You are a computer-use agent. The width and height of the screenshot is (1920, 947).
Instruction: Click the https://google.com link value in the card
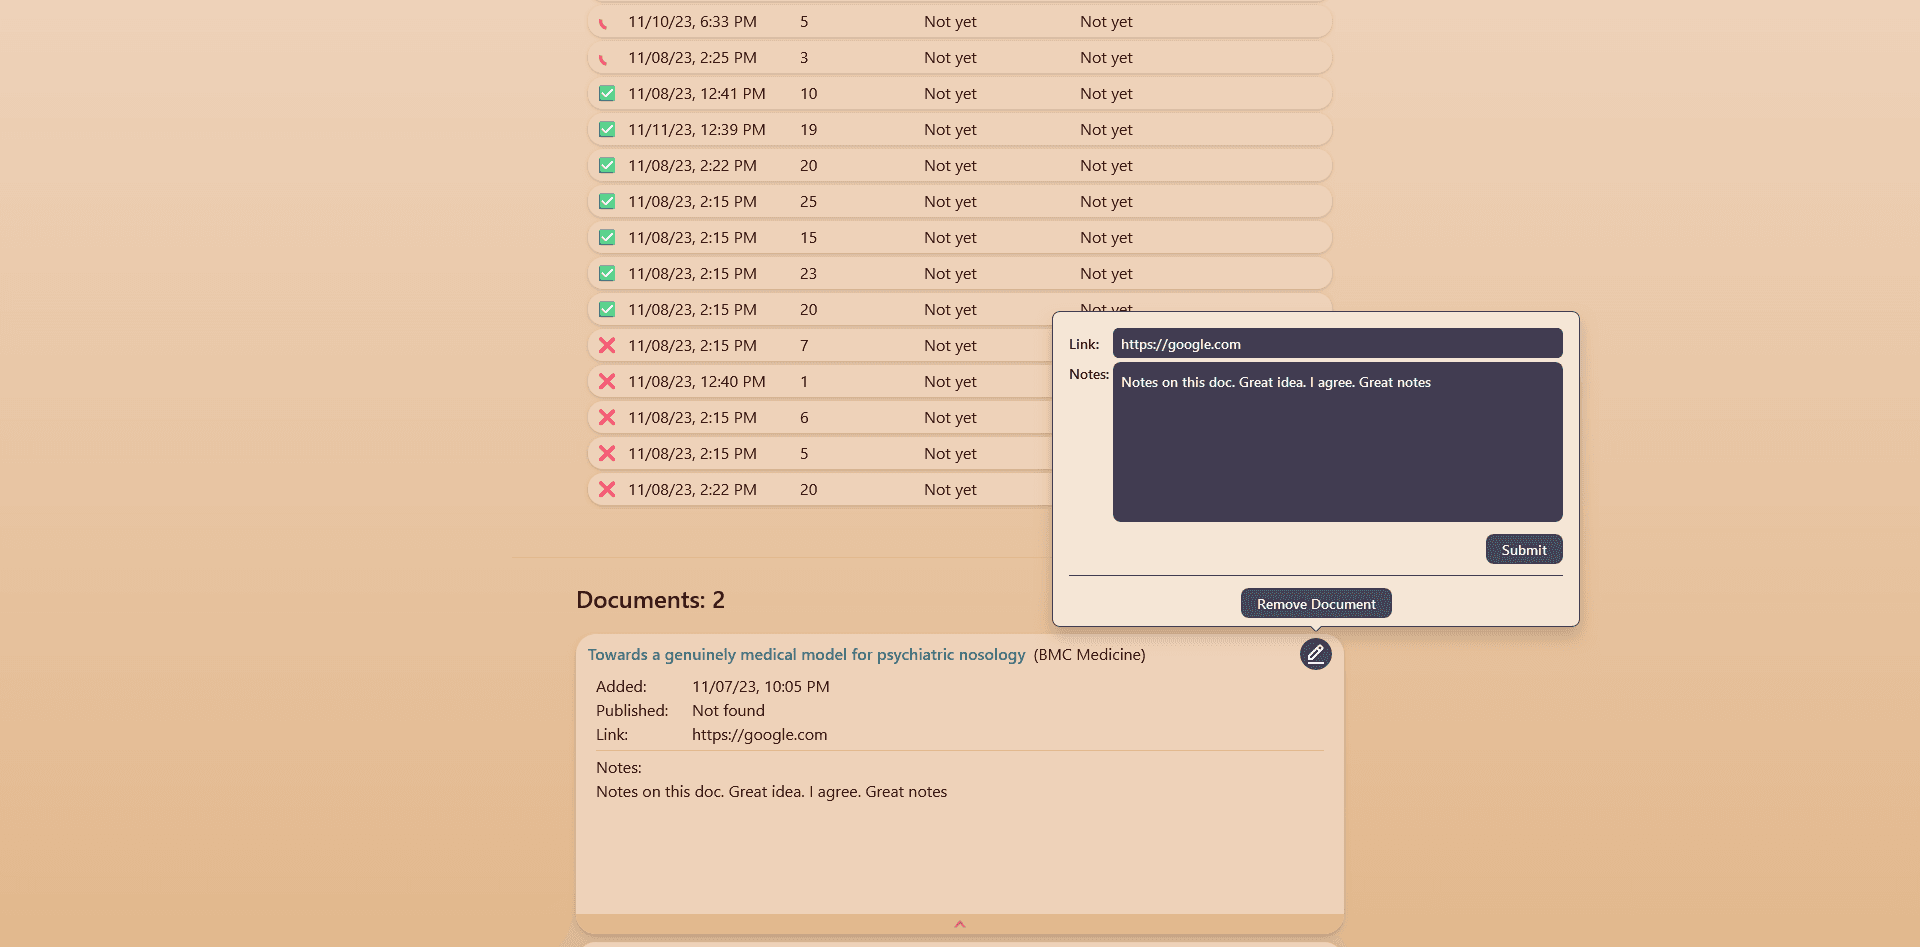click(759, 735)
